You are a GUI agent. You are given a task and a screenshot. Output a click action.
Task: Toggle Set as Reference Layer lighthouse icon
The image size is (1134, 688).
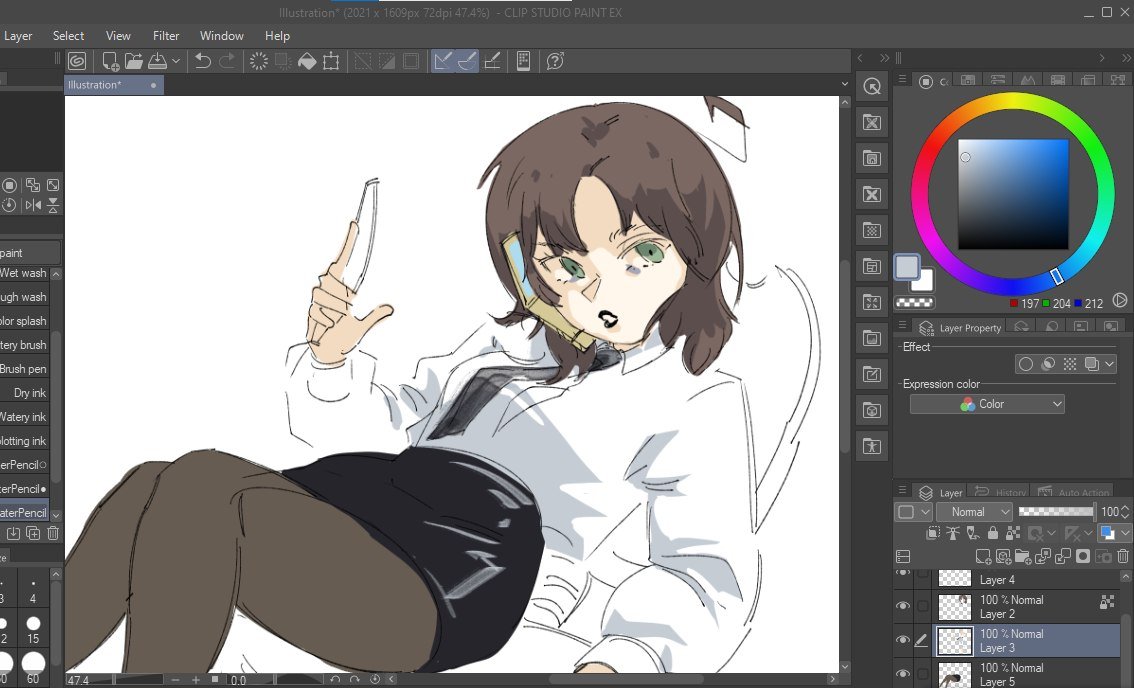coord(953,533)
